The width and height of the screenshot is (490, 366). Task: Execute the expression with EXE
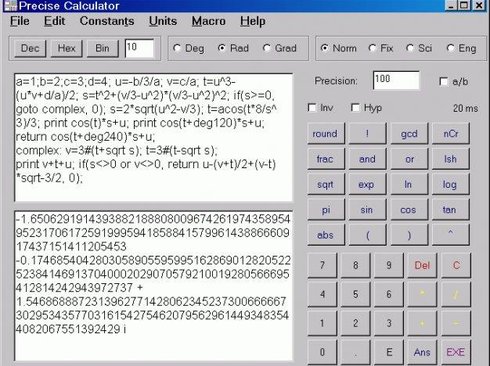[x=456, y=352]
